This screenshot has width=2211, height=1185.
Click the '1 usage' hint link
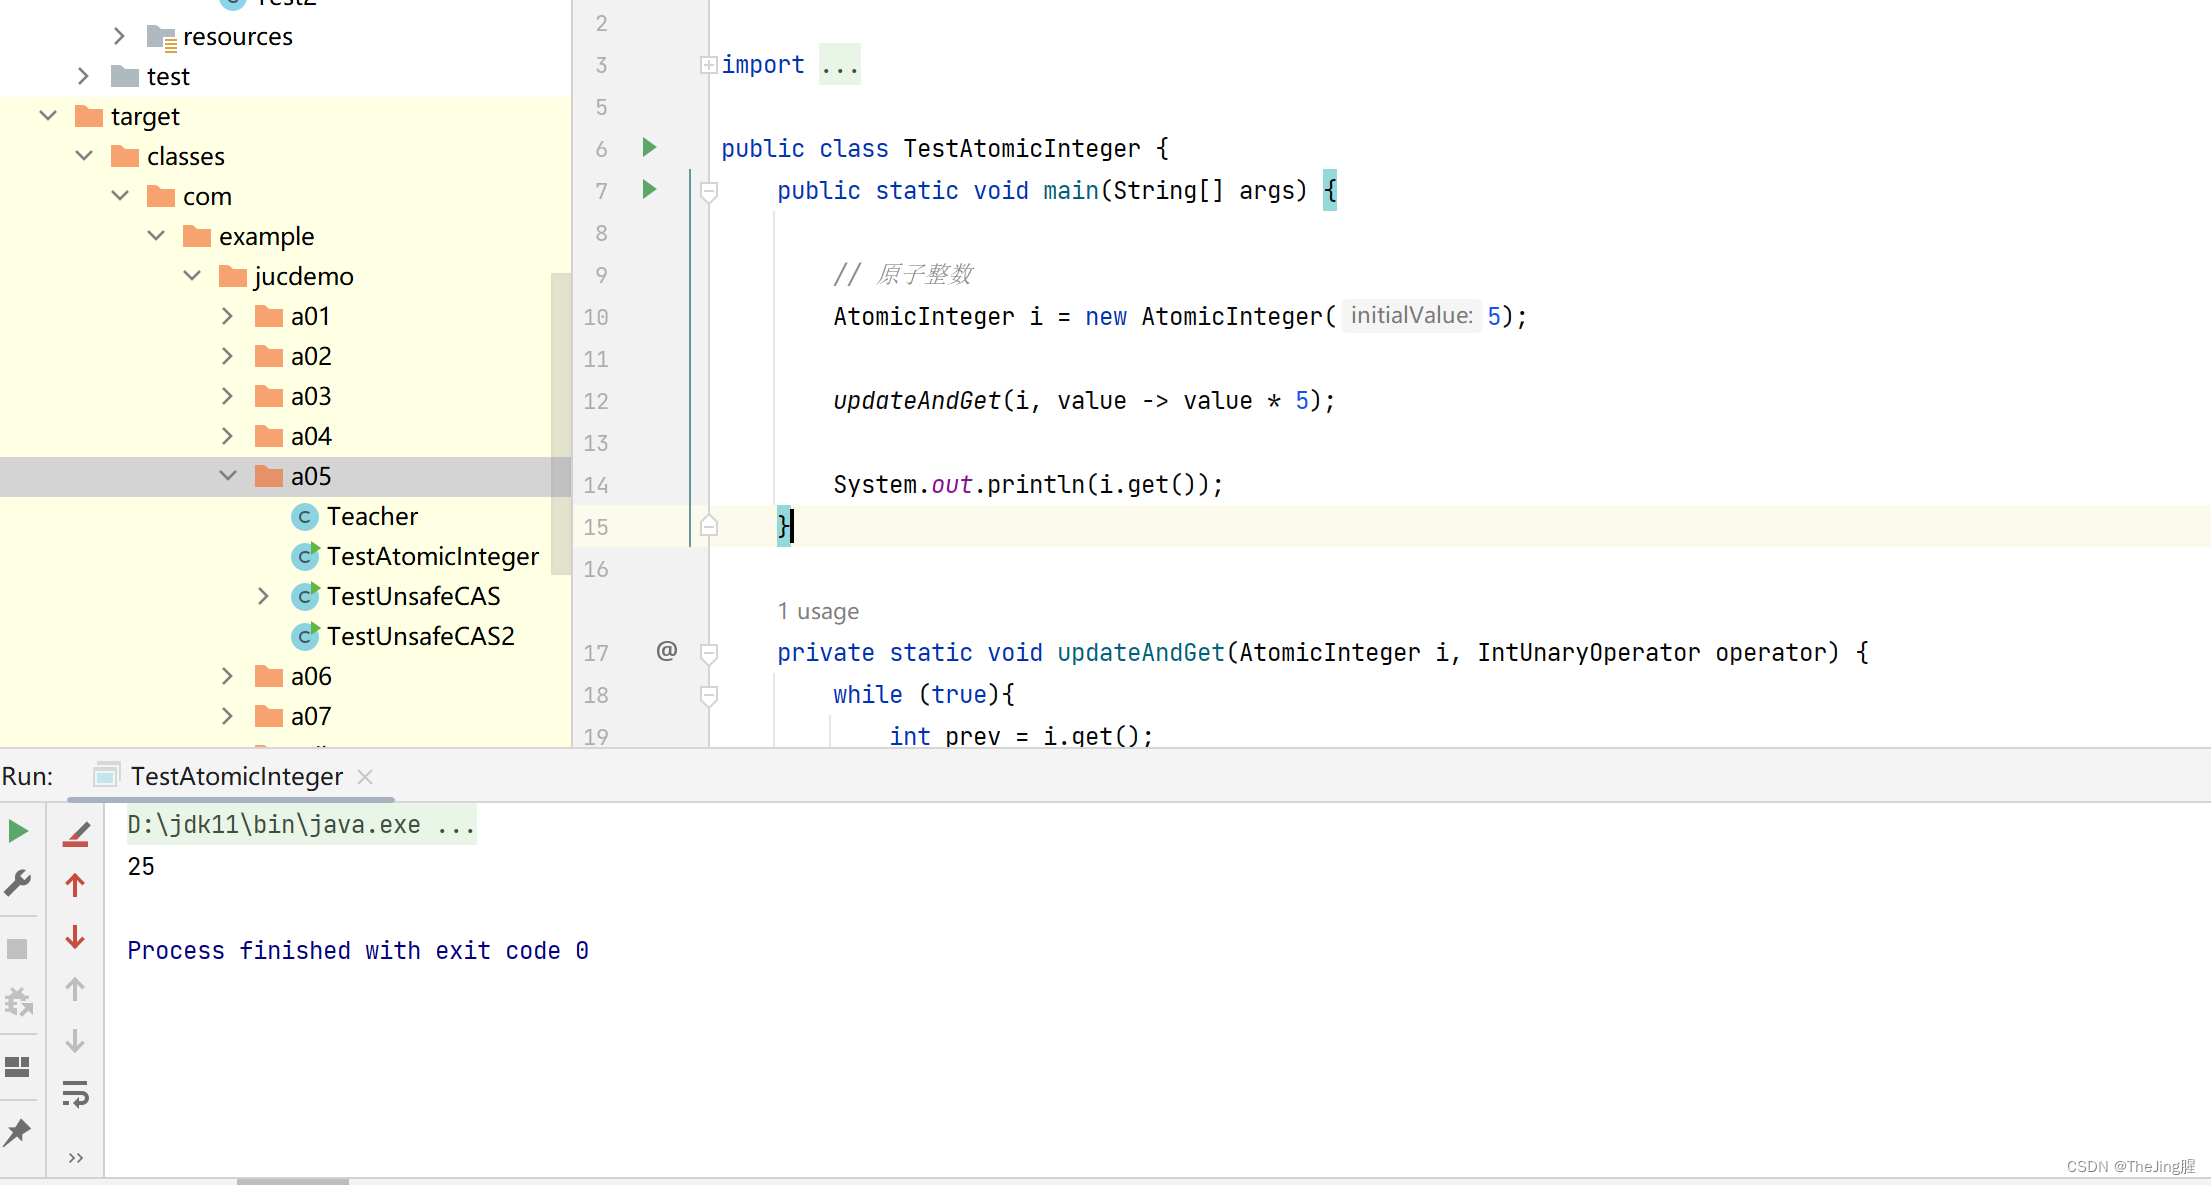(817, 611)
